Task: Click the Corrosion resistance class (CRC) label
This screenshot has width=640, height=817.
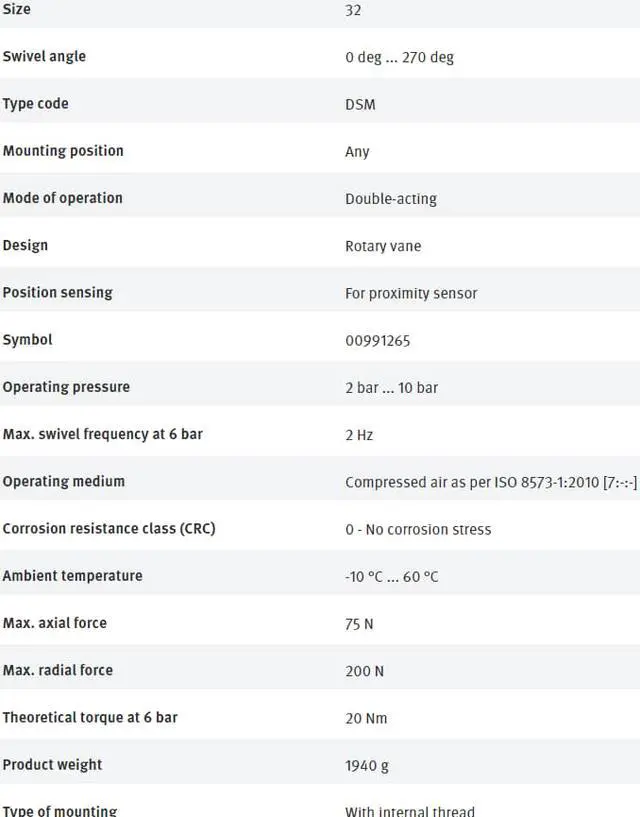Action: tap(109, 529)
